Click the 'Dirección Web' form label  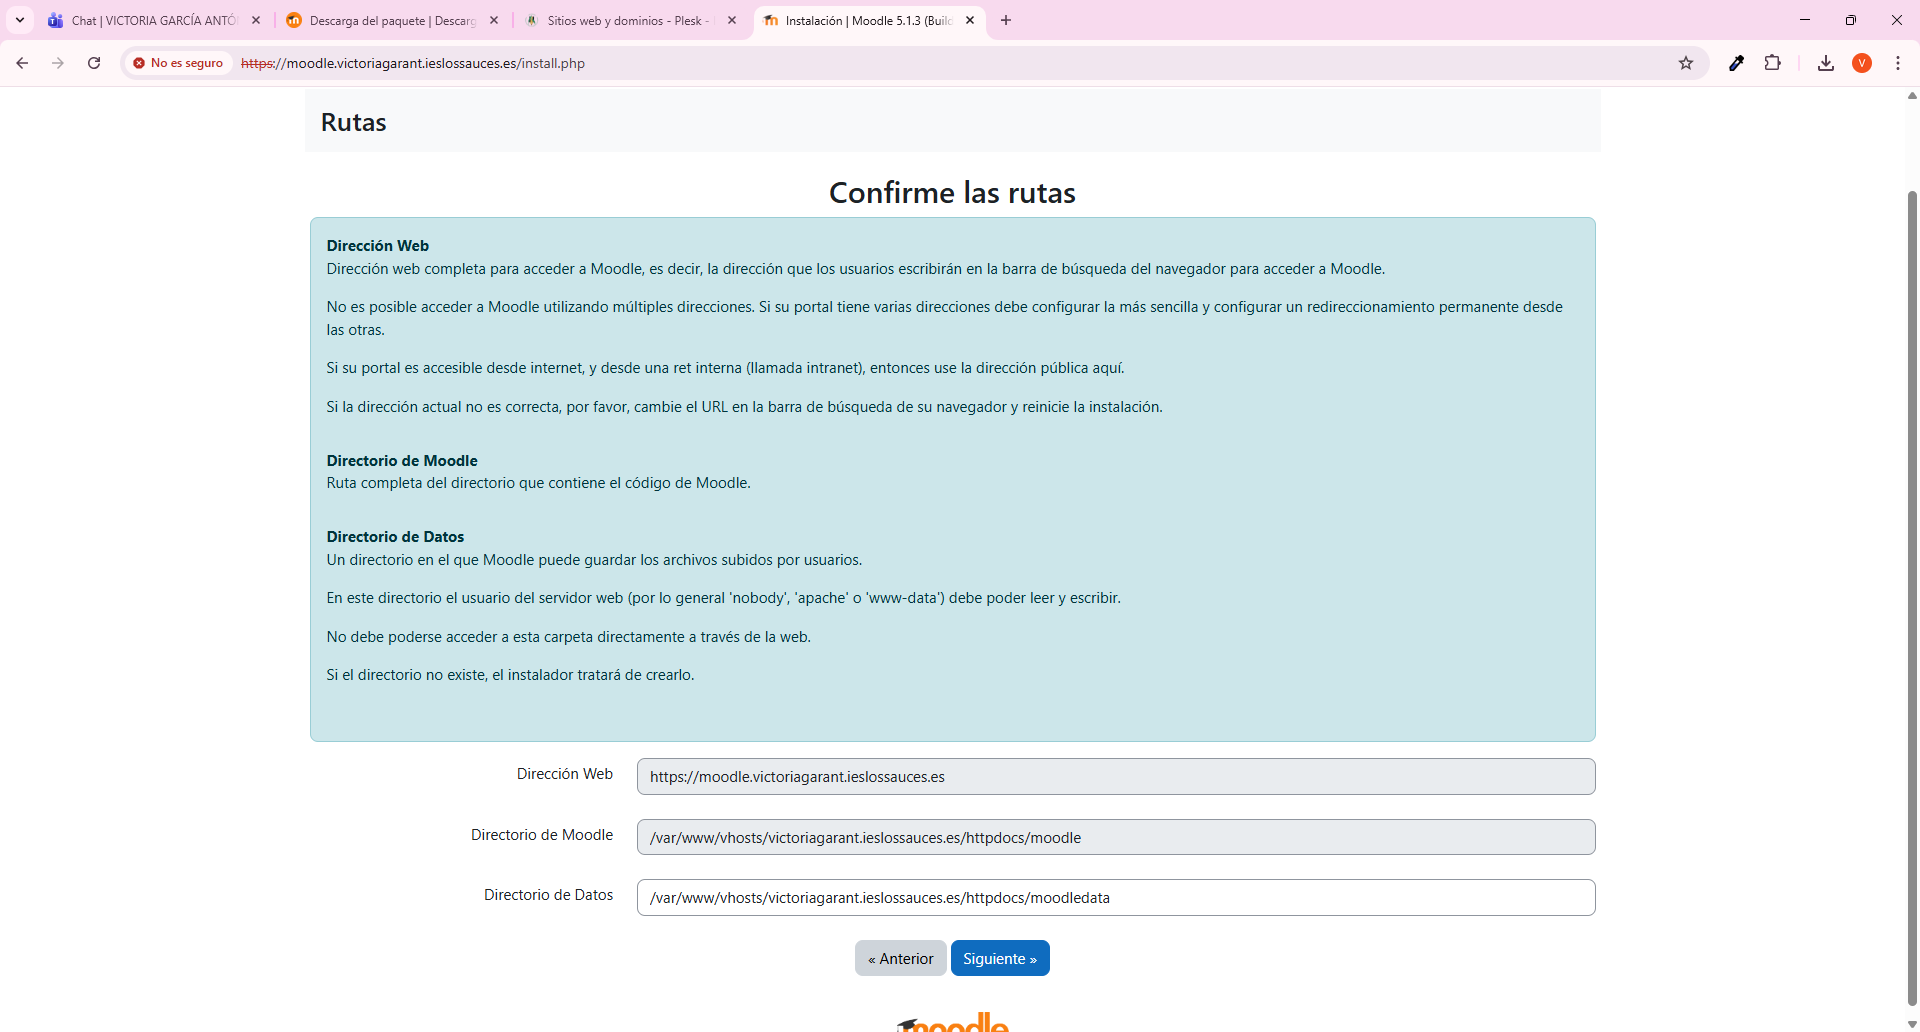pyautogui.click(x=565, y=774)
